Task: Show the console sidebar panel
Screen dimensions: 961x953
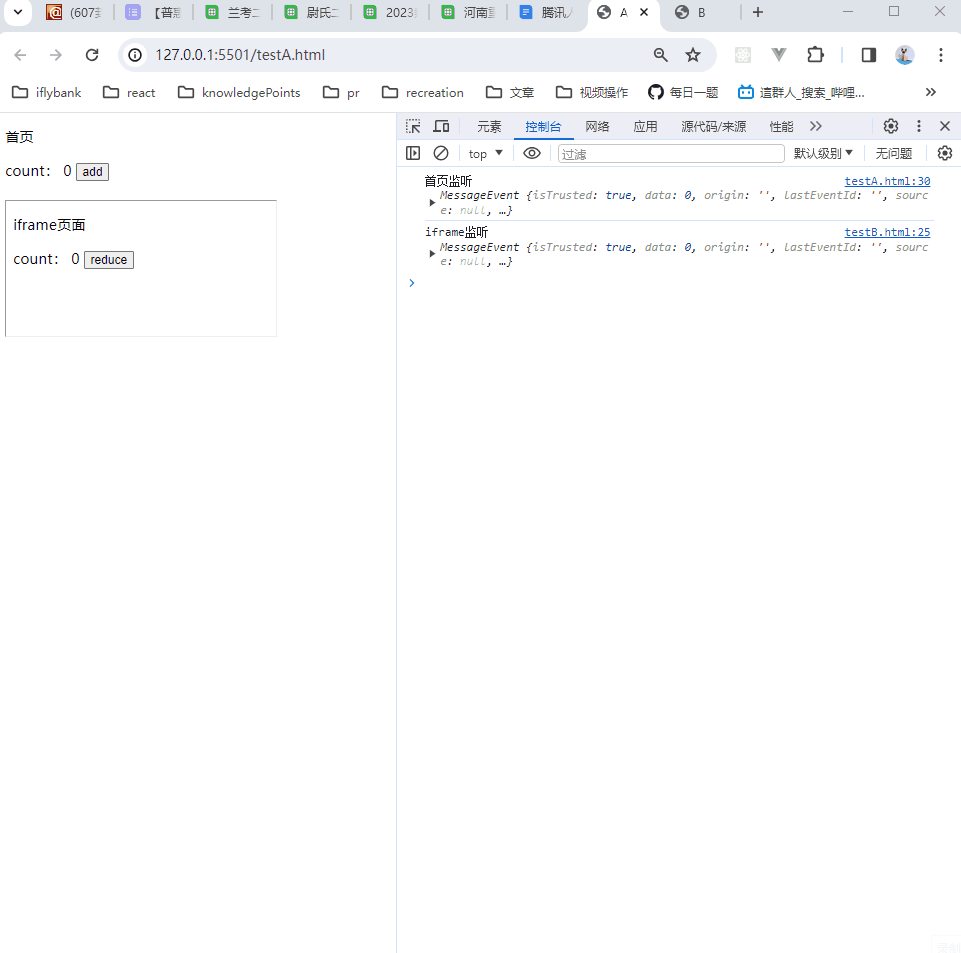Action: pos(413,152)
